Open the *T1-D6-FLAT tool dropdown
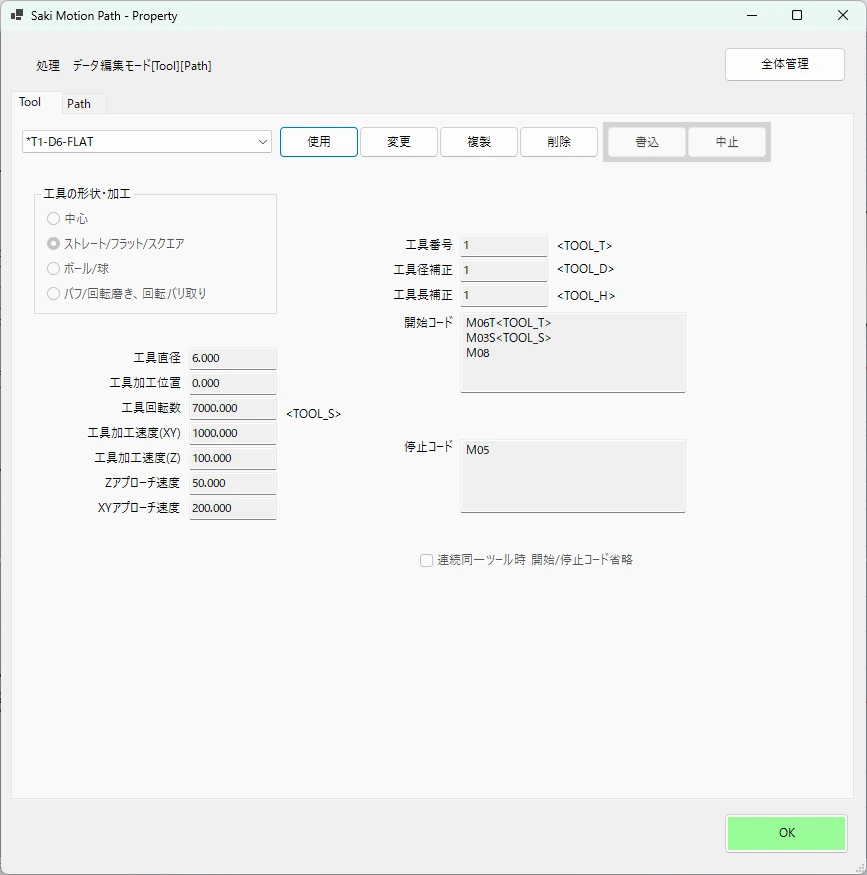This screenshot has width=867, height=875. point(147,142)
